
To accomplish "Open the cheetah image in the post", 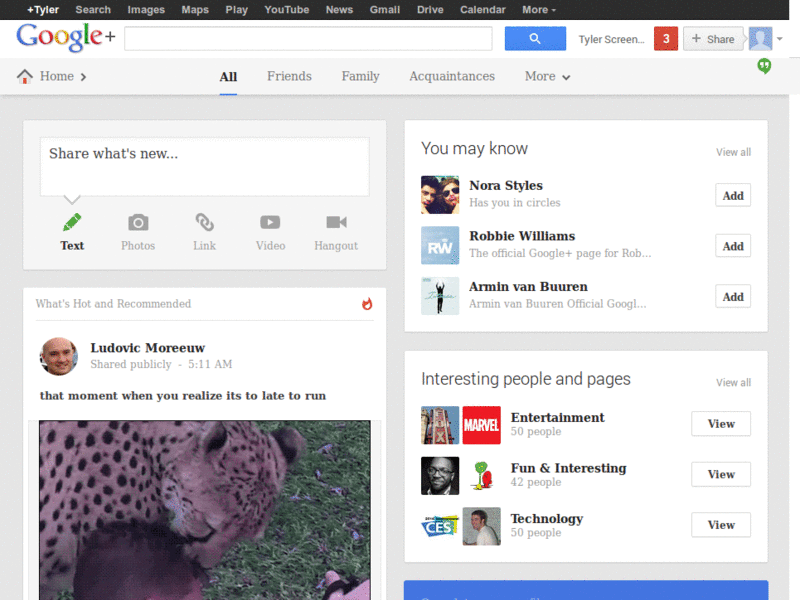I will click(x=205, y=510).
